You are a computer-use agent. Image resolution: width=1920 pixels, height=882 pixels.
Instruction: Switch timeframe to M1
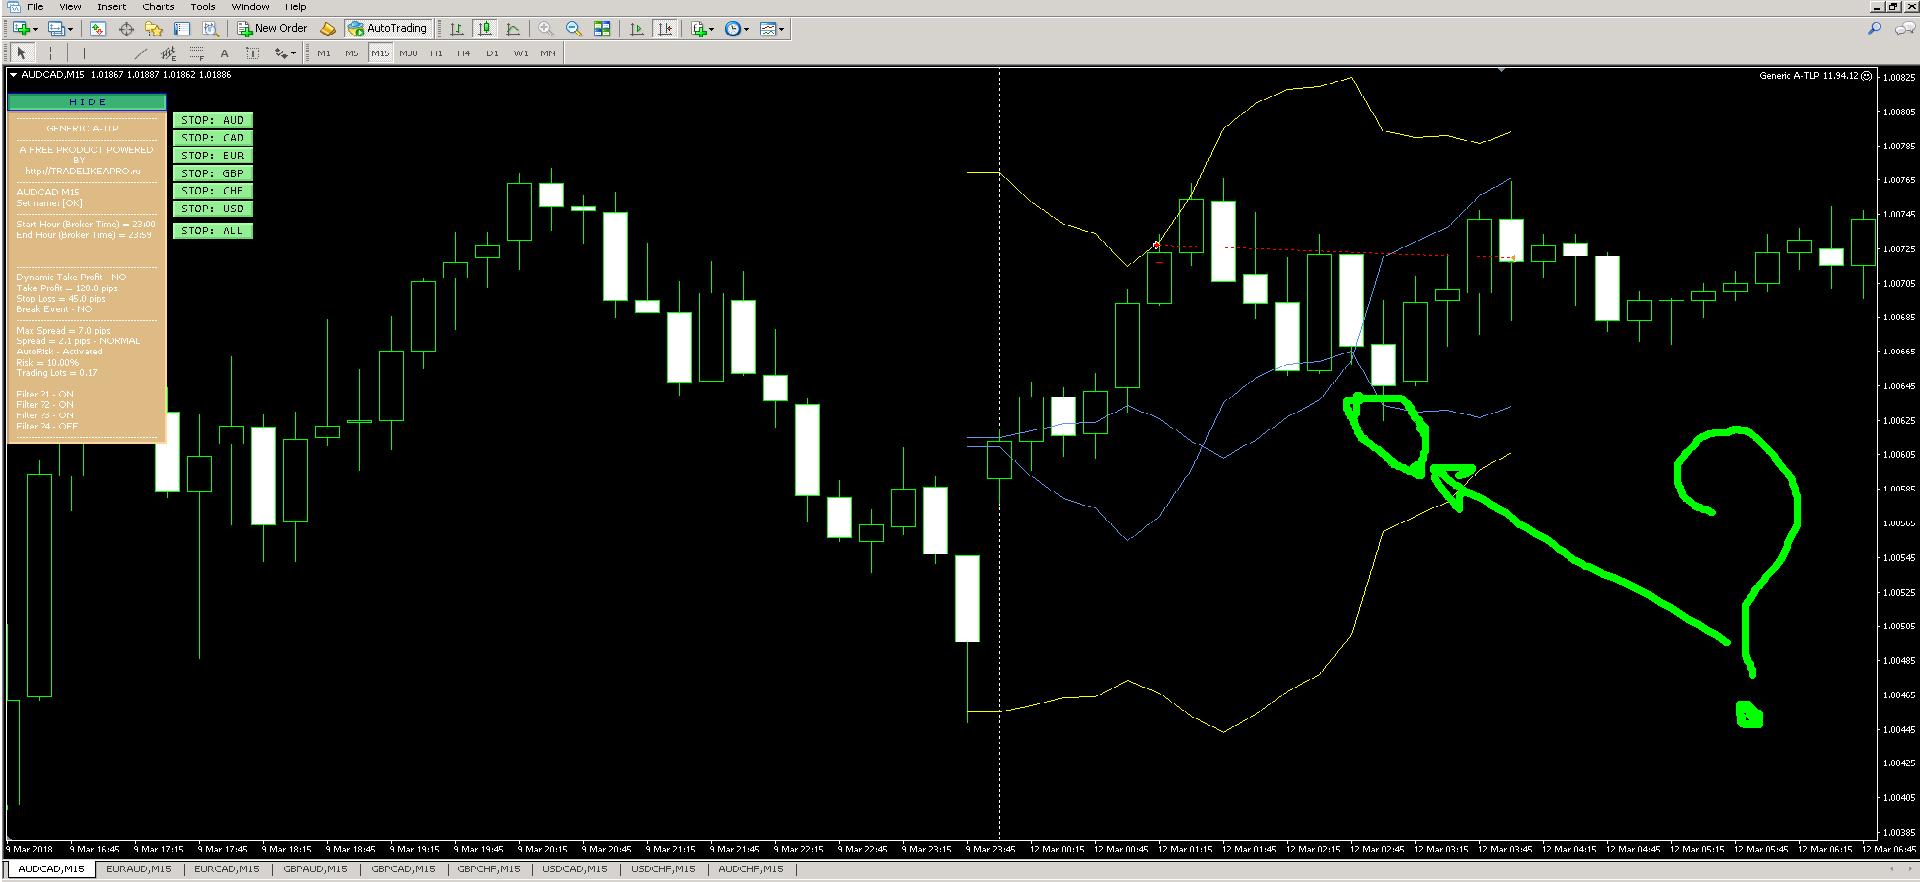(324, 53)
